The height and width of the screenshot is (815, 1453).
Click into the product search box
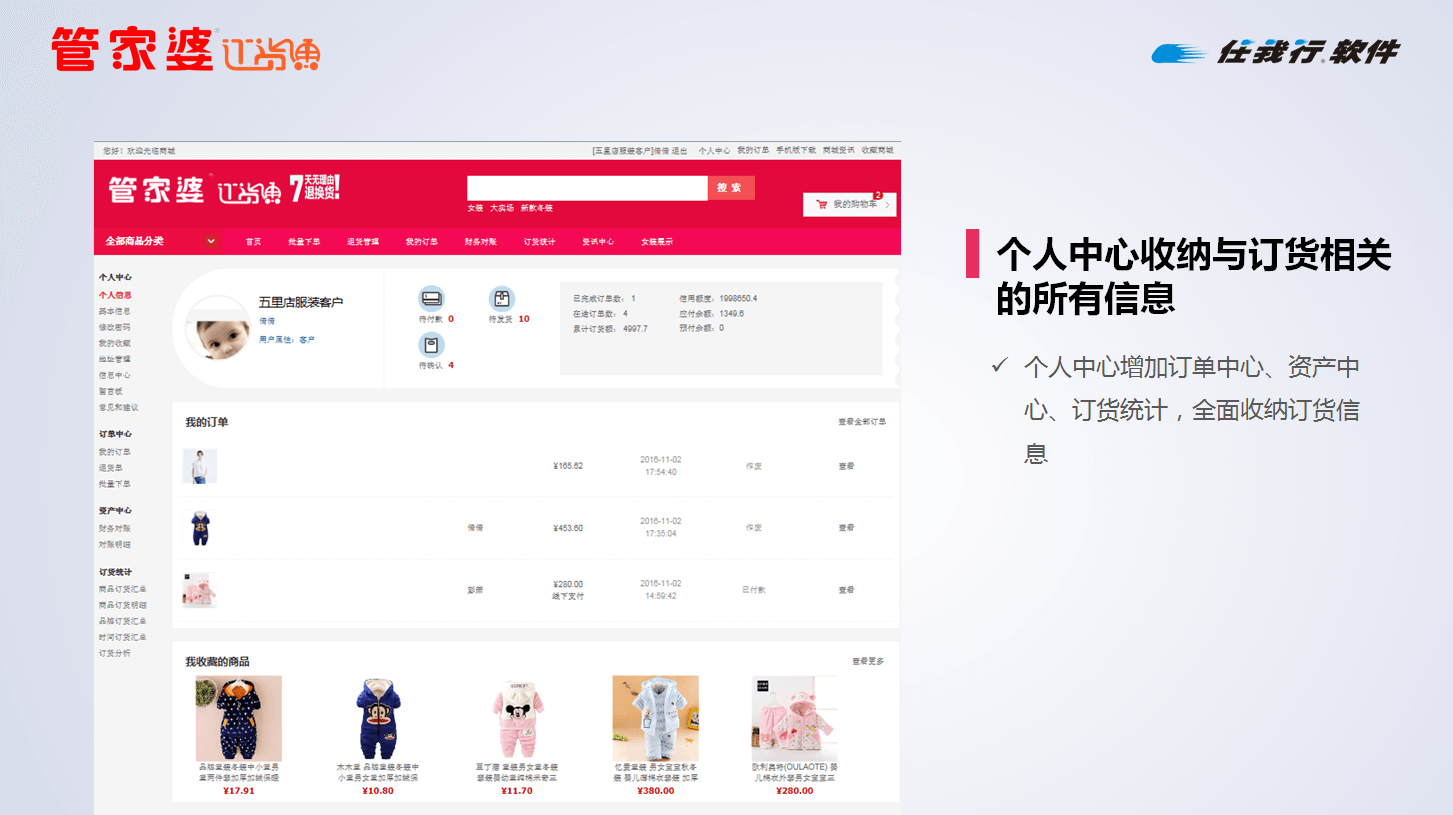tap(587, 188)
